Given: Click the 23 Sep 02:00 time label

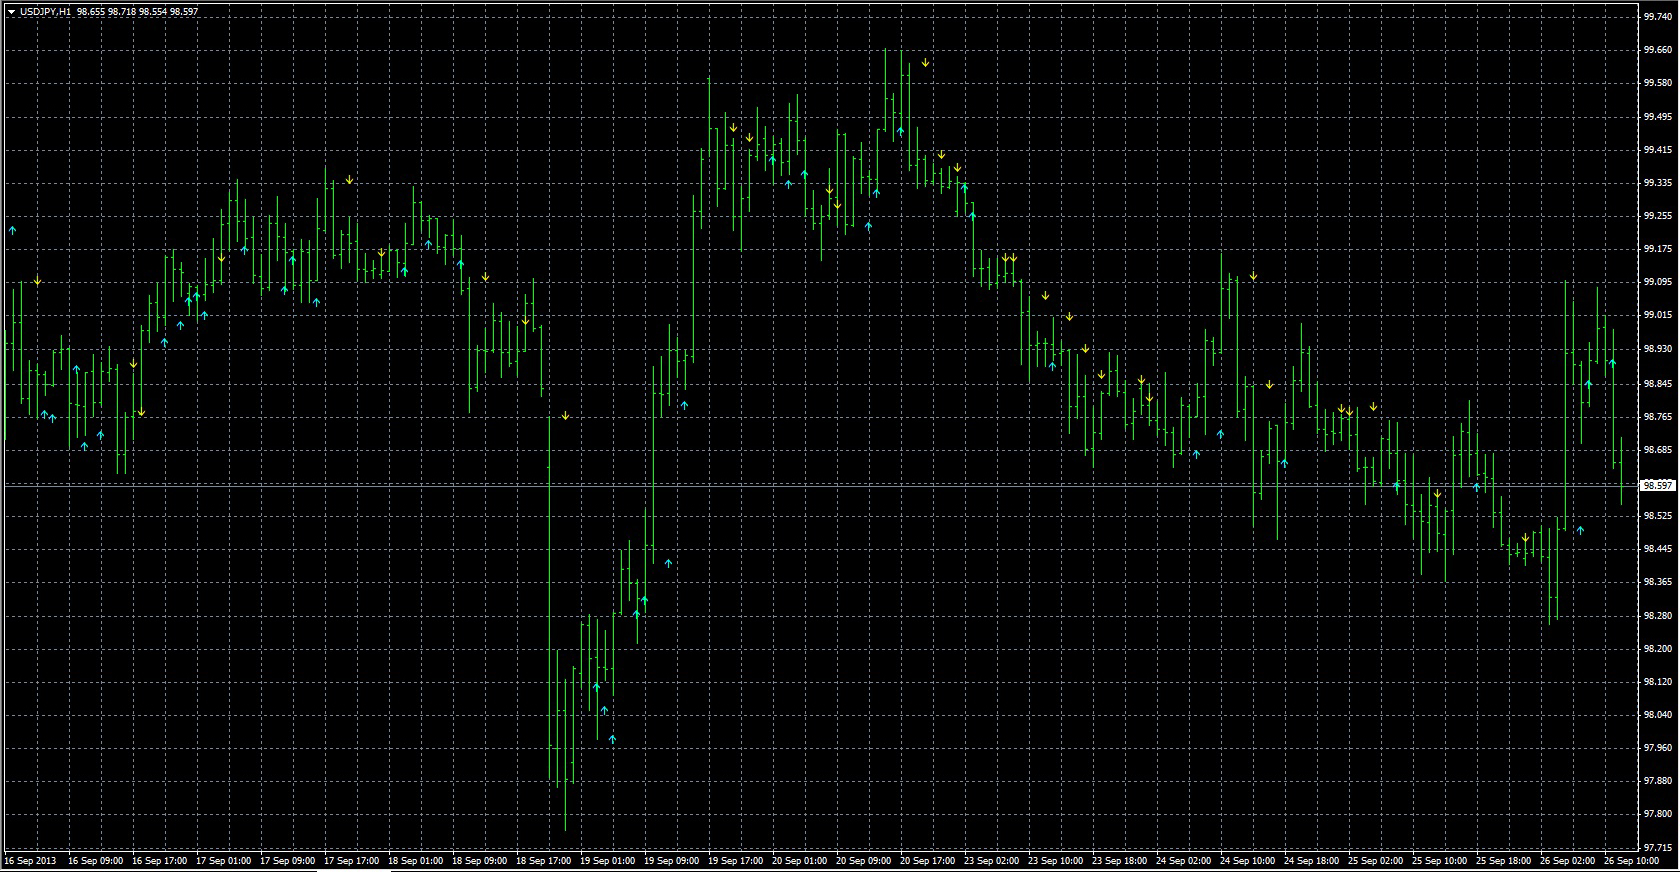Looking at the screenshot, I should point(991,860).
